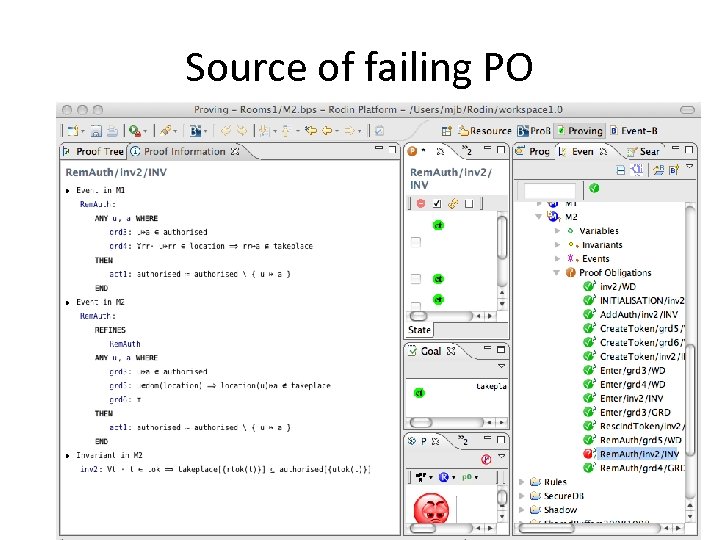Click the New wizard toolbar icon
This screenshot has width=720, height=540.
(x=73, y=131)
